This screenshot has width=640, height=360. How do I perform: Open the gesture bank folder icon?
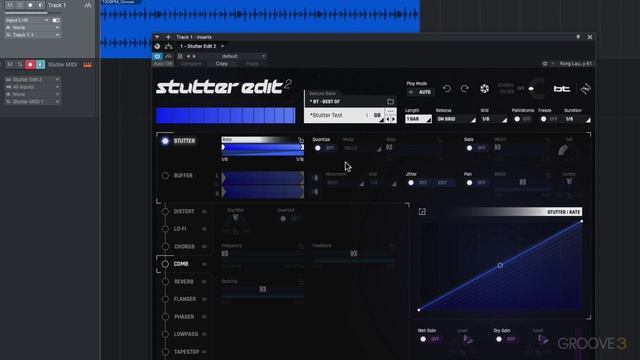pyautogui.click(x=390, y=101)
